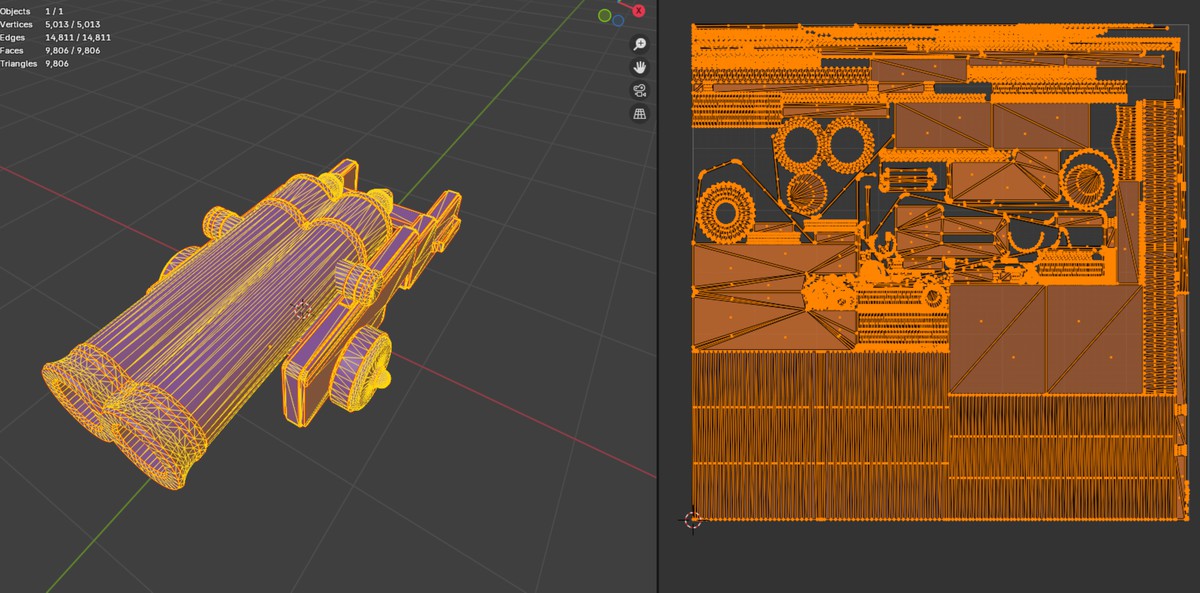
Task: Click the blue negative-Z axis gizmo circle
Action: tap(618, 20)
